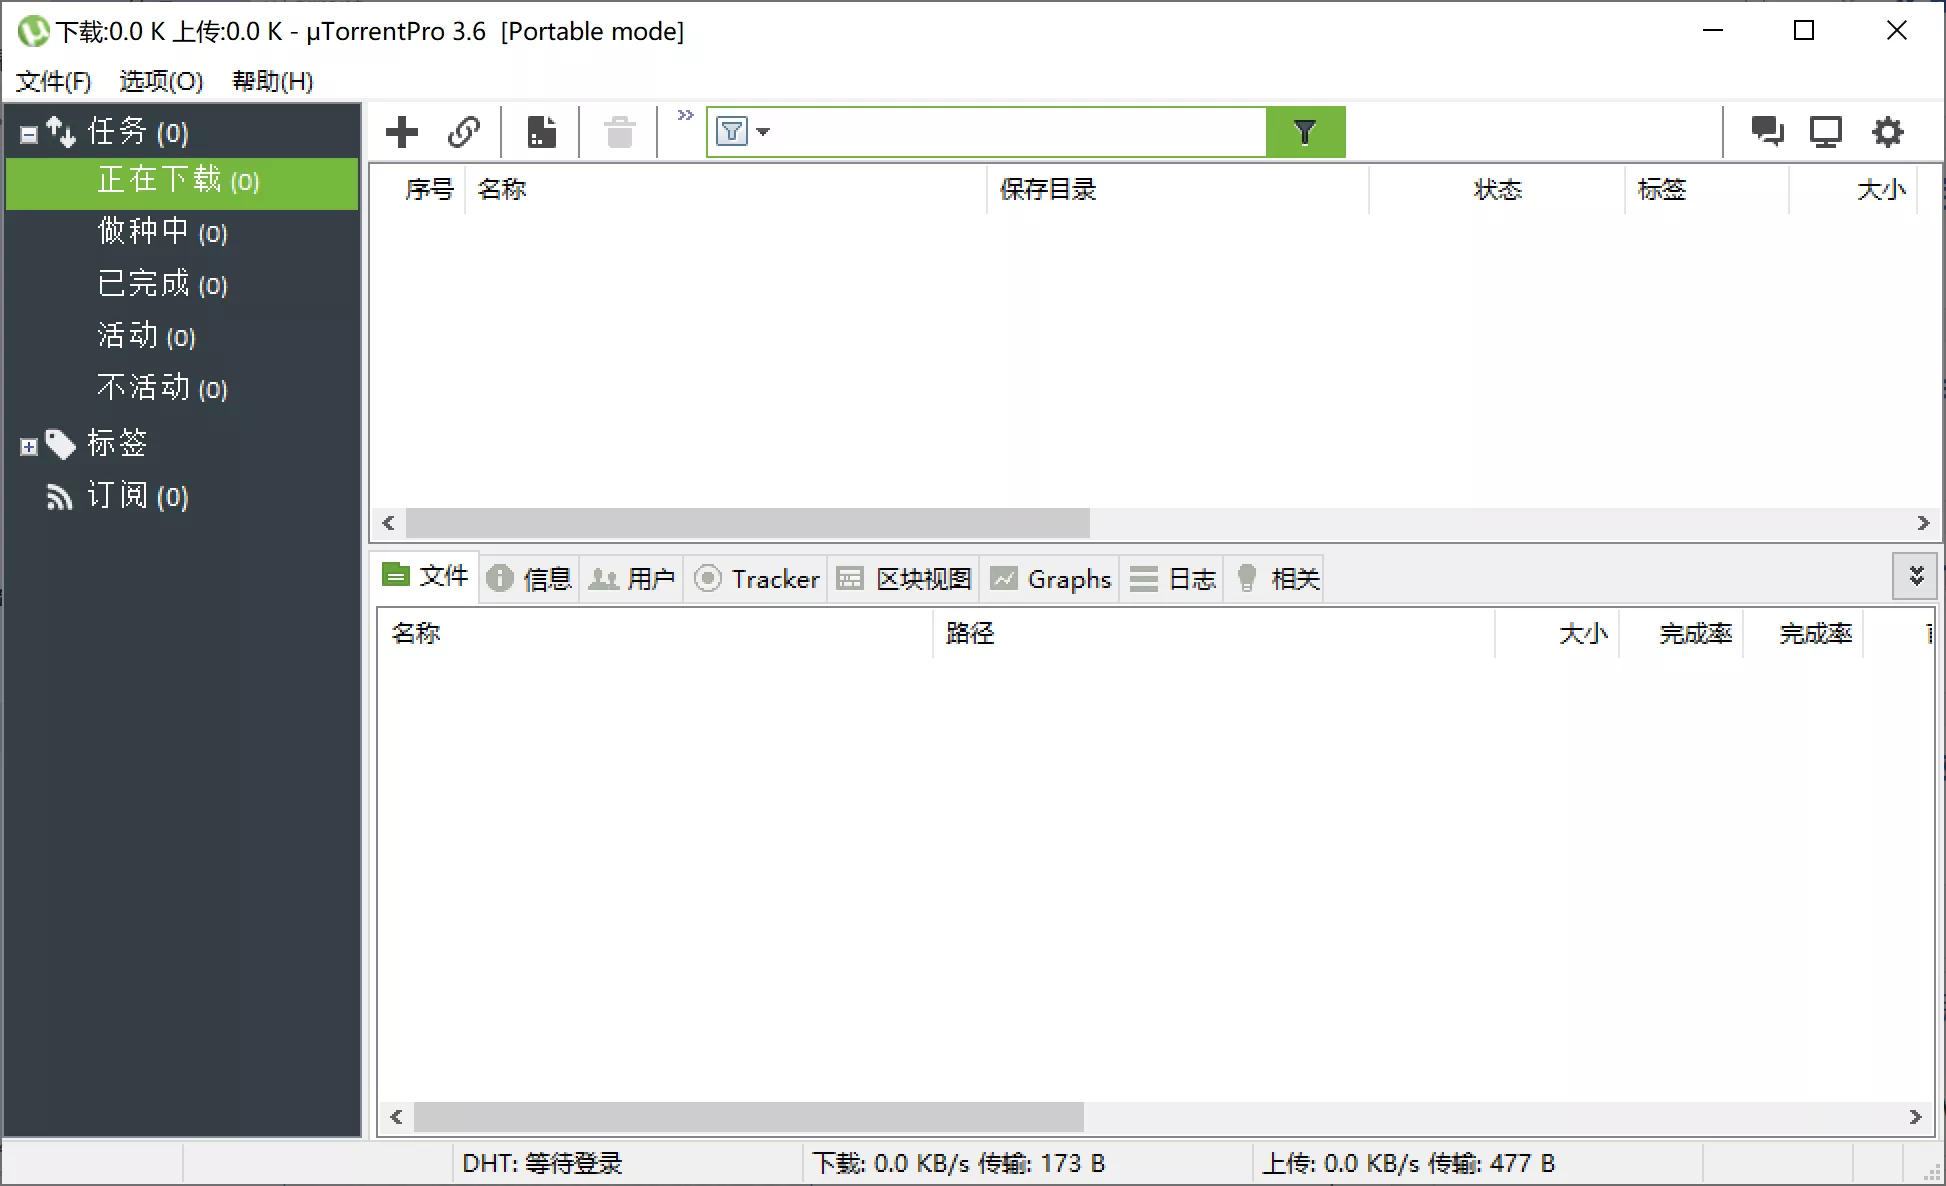Click the green filter funnel button

[x=1305, y=131]
